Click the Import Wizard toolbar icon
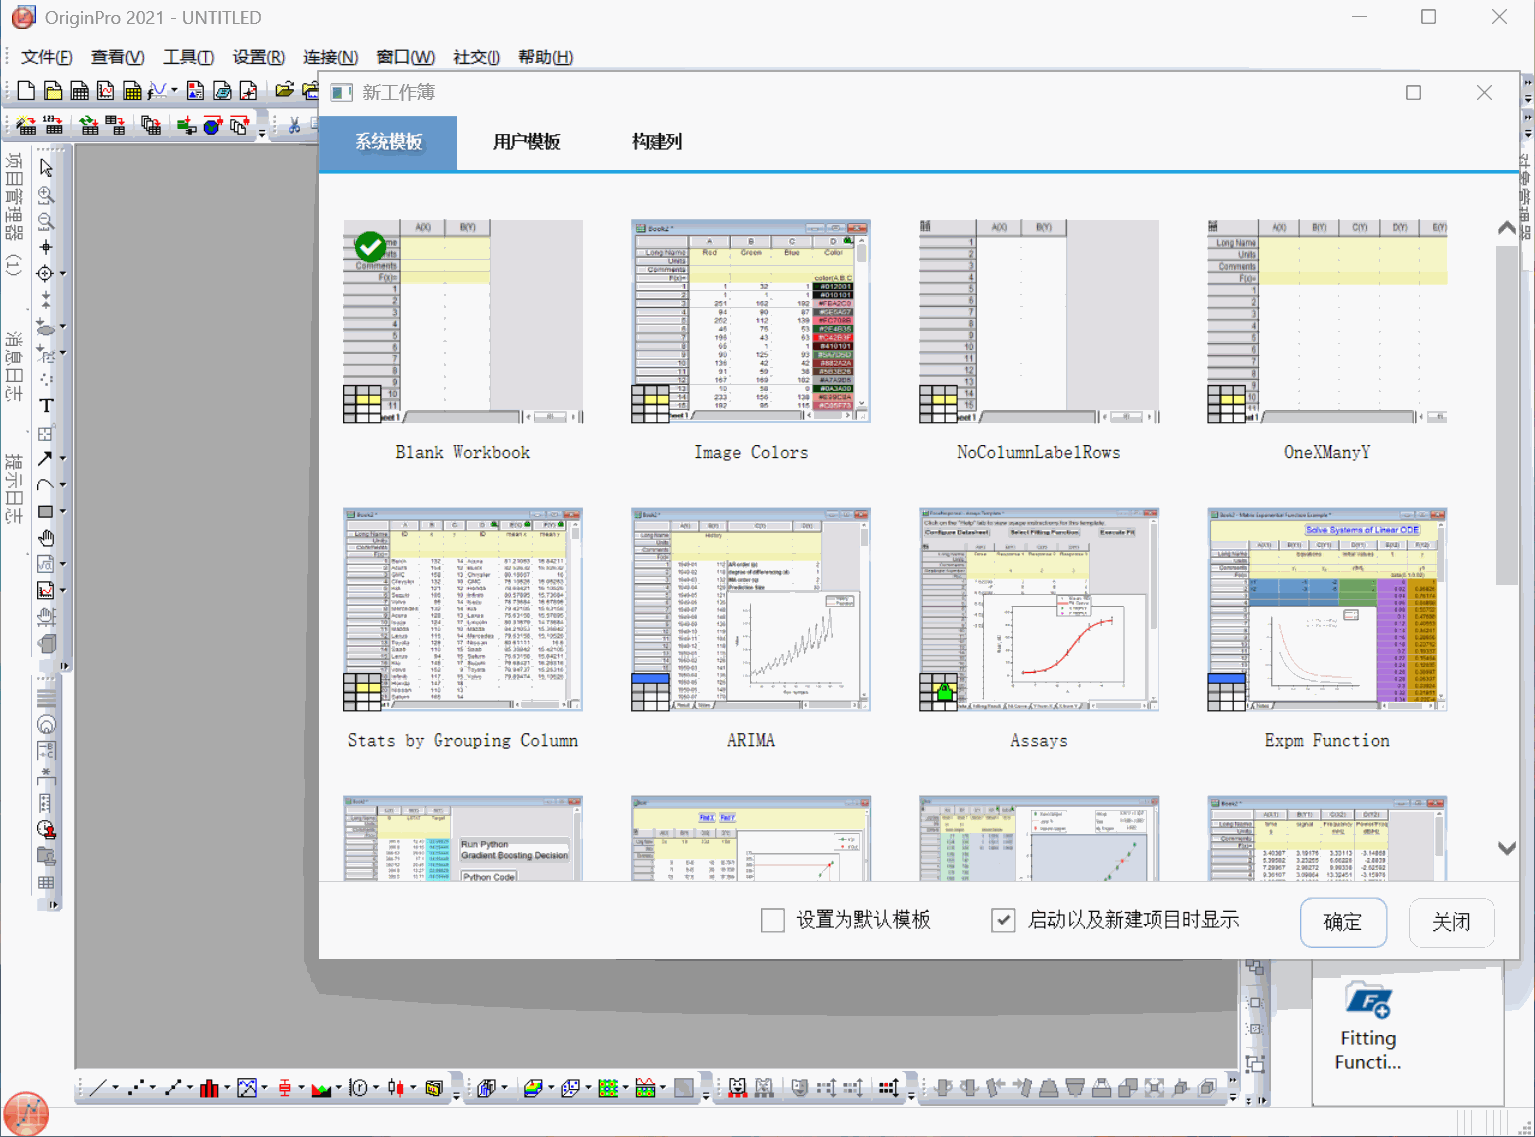Viewport: 1535px width, 1137px height. click(27, 125)
